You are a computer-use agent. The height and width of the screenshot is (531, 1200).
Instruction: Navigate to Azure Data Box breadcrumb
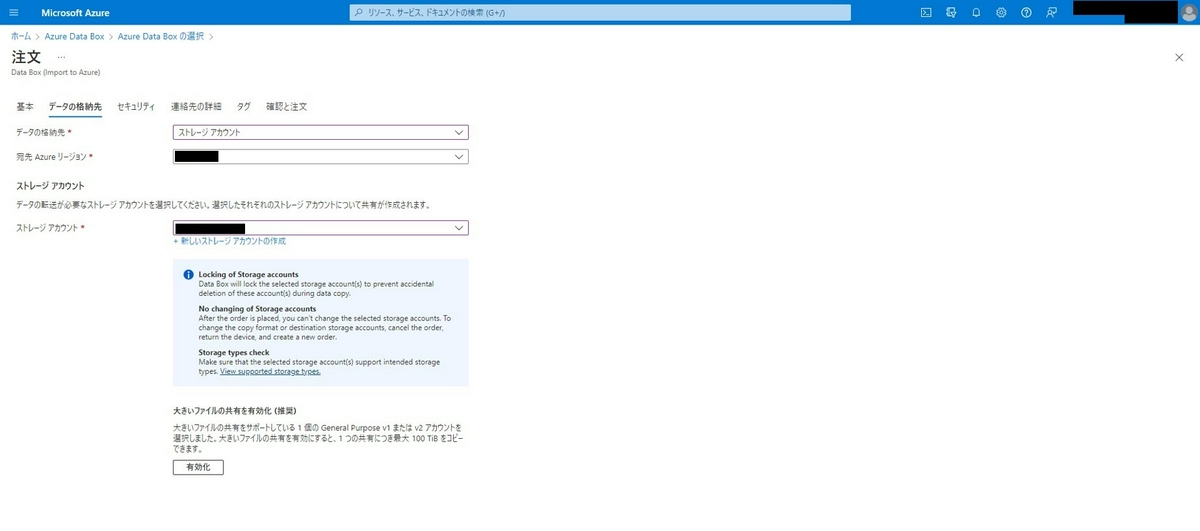pyautogui.click(x=75, y=36)
